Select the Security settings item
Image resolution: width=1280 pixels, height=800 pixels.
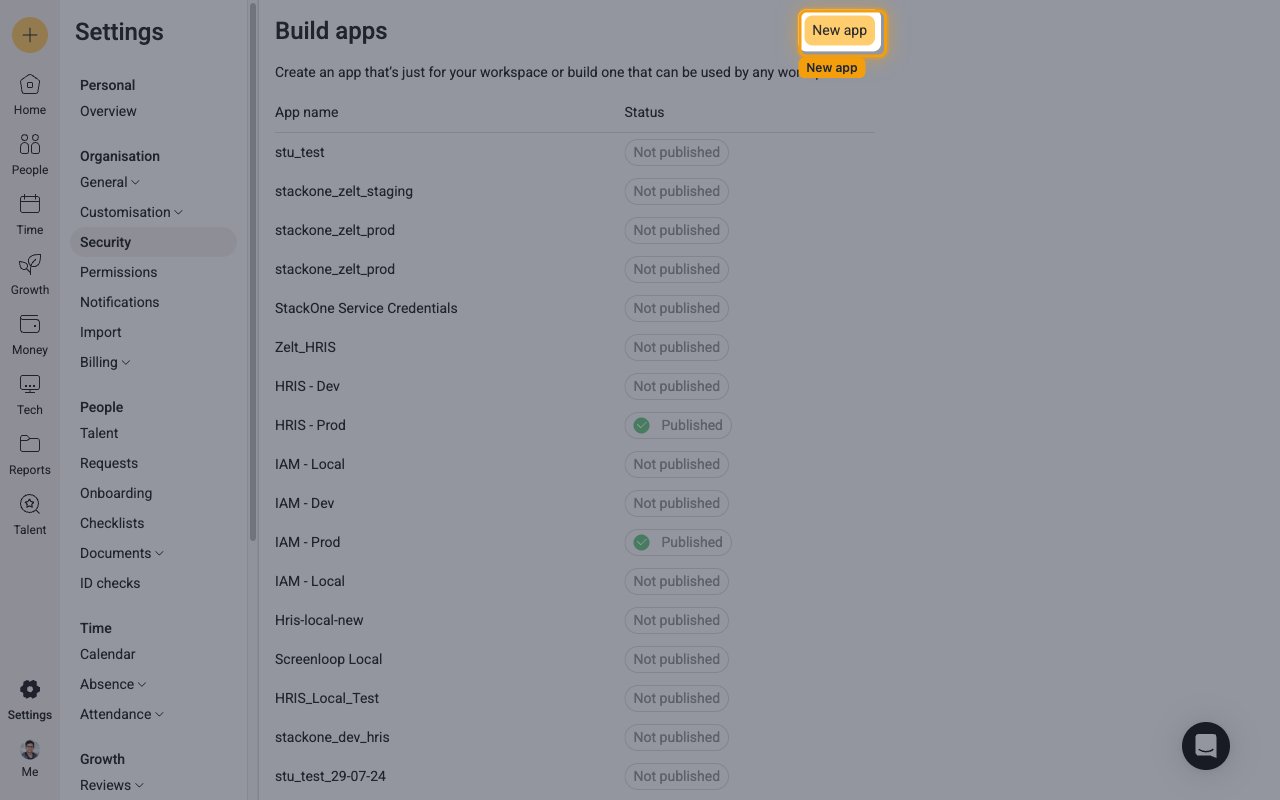click(153, 242)
